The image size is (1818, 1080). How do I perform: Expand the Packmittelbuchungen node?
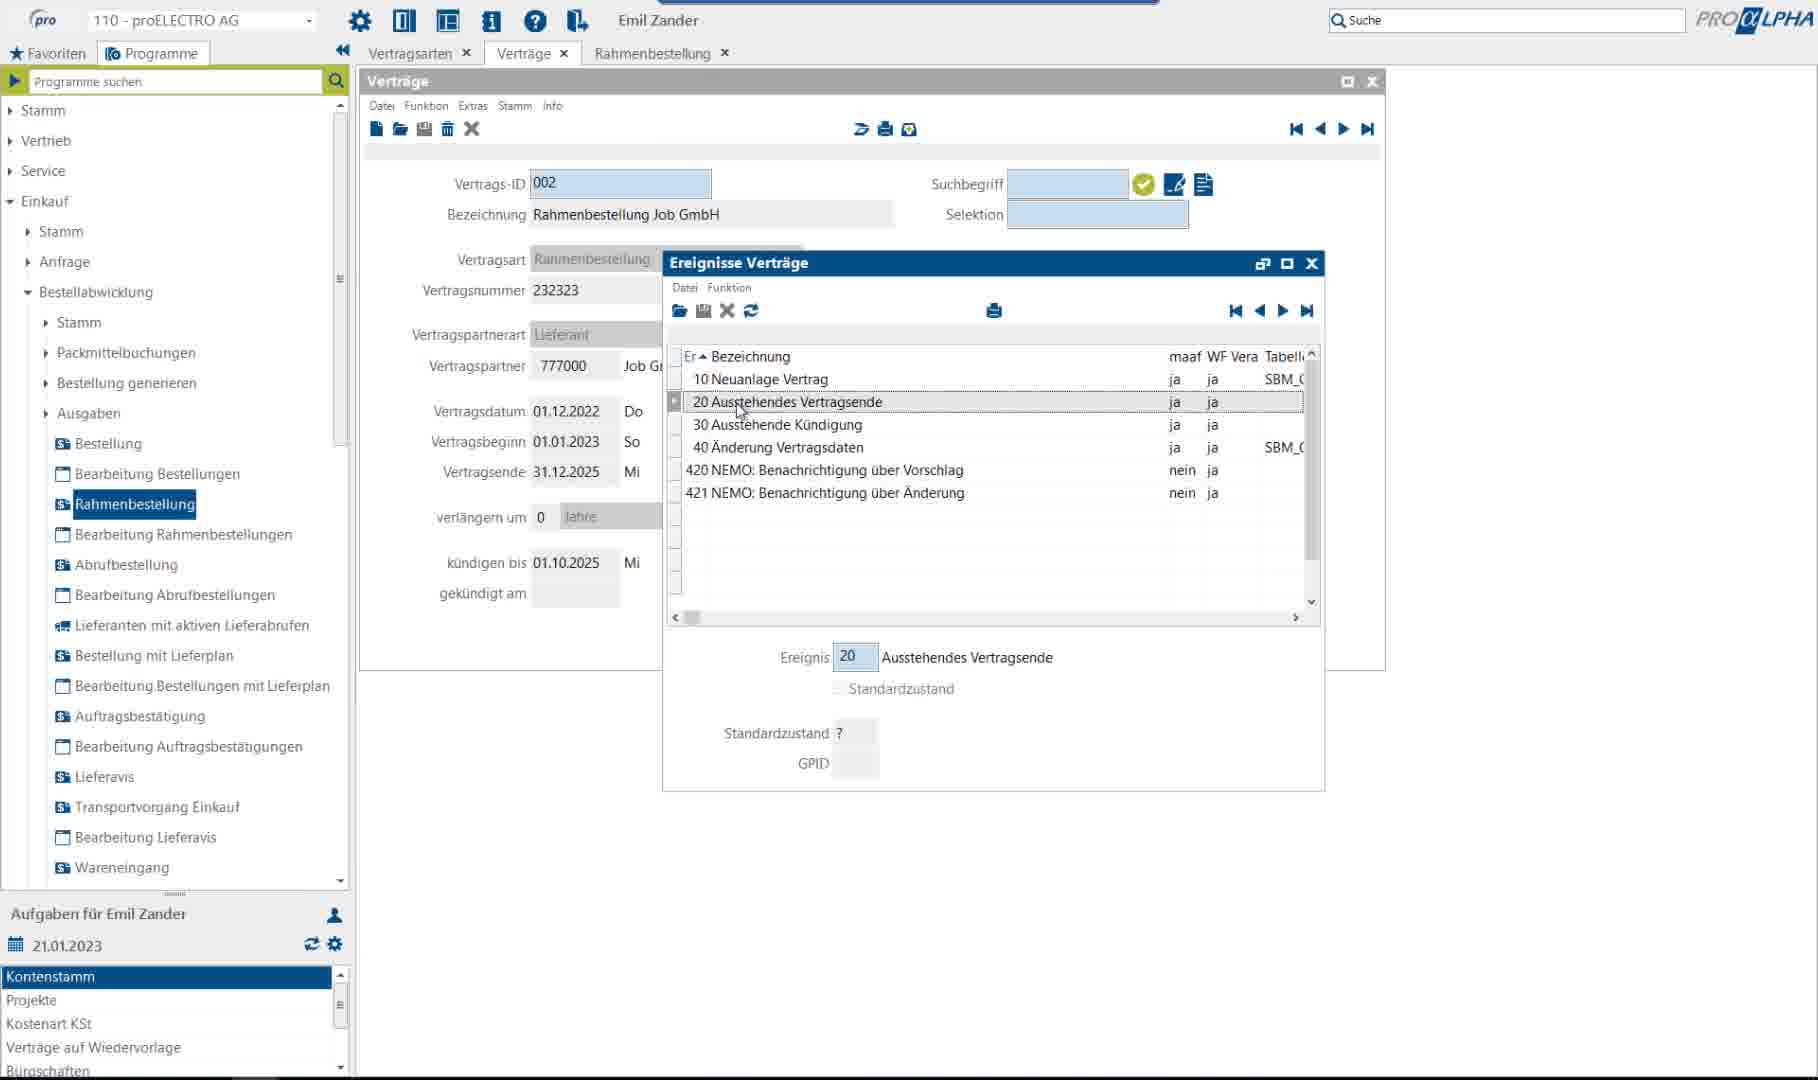pos(46,353)
